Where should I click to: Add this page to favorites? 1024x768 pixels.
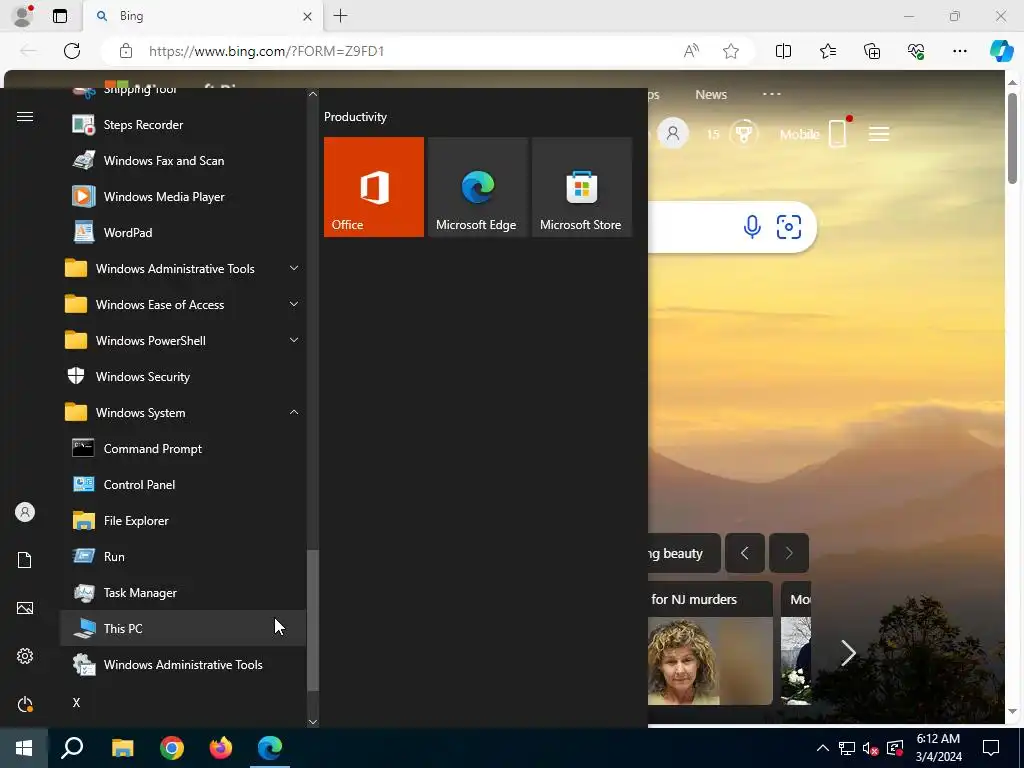(731, 51)
